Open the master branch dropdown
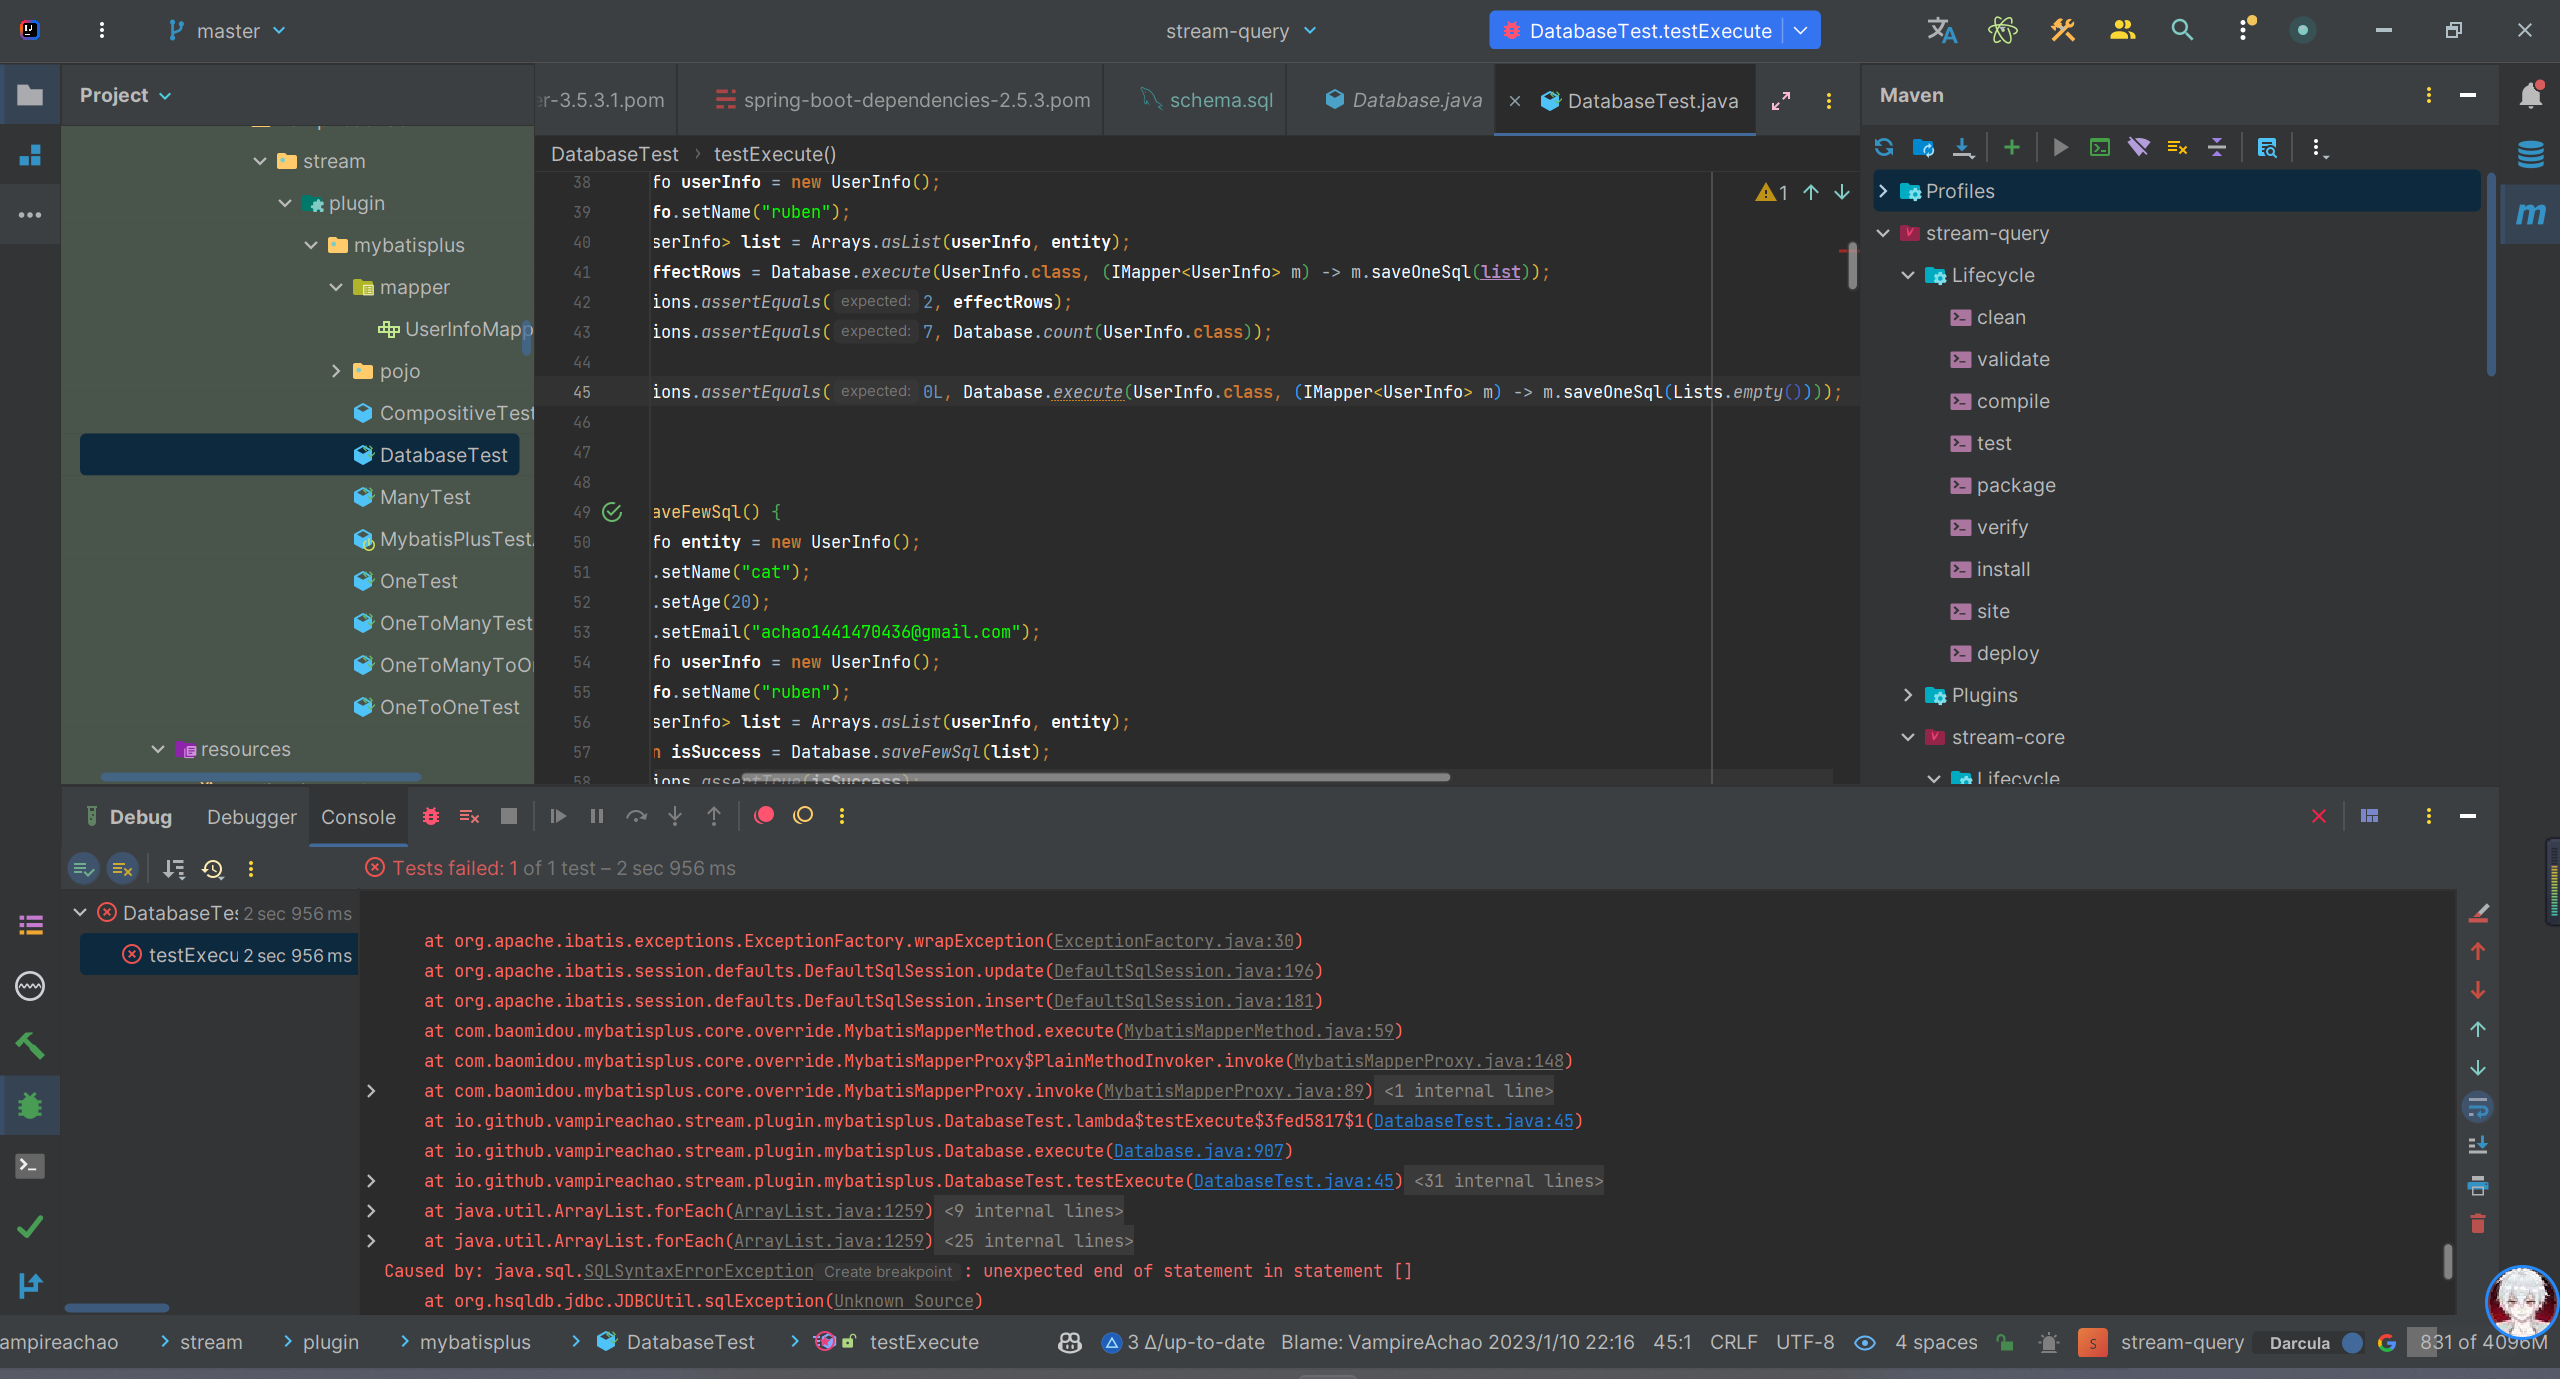Screen dimensions: 2560x1379 [x=228, y=31]
